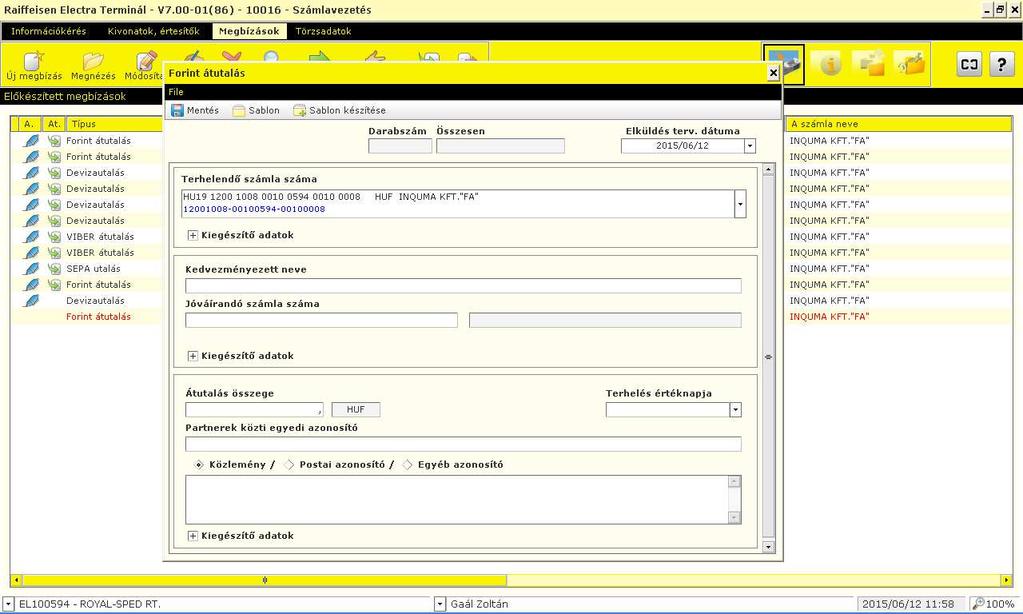1023x614 pixels.
Task: Click the magnifier search toolbar icon
Action: click(271, 57)
